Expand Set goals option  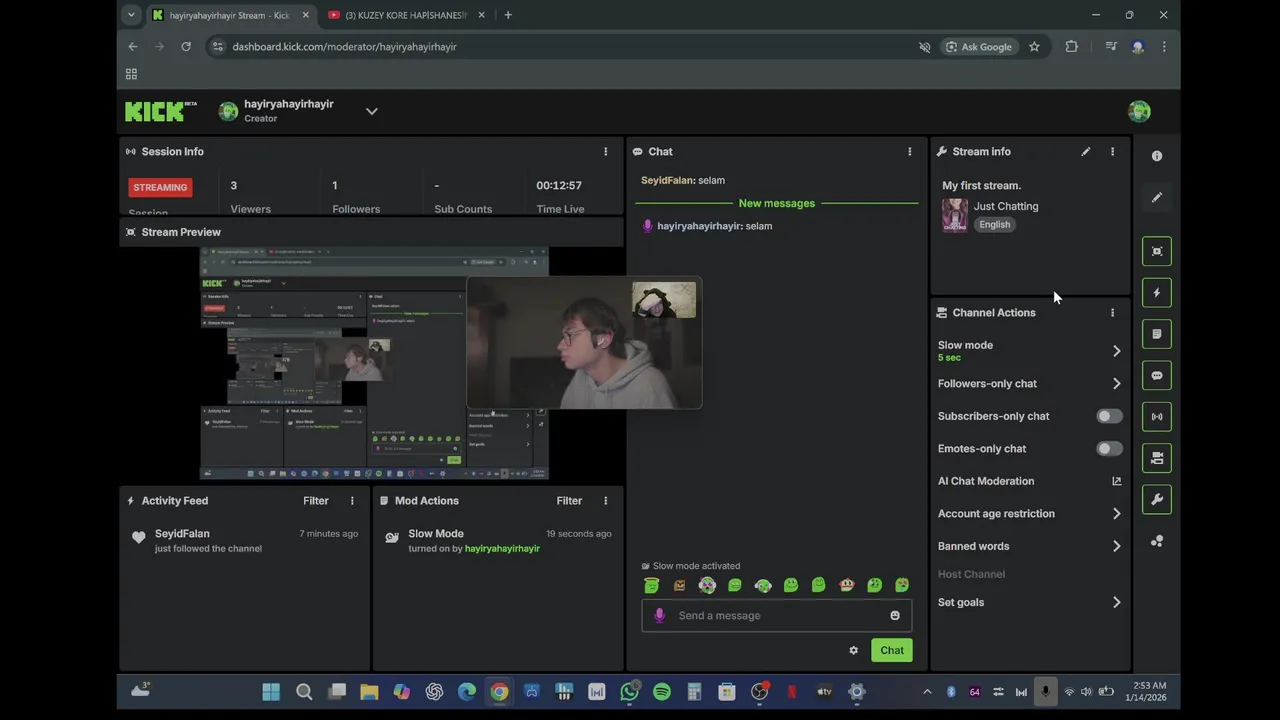[x=1117, y=602]
